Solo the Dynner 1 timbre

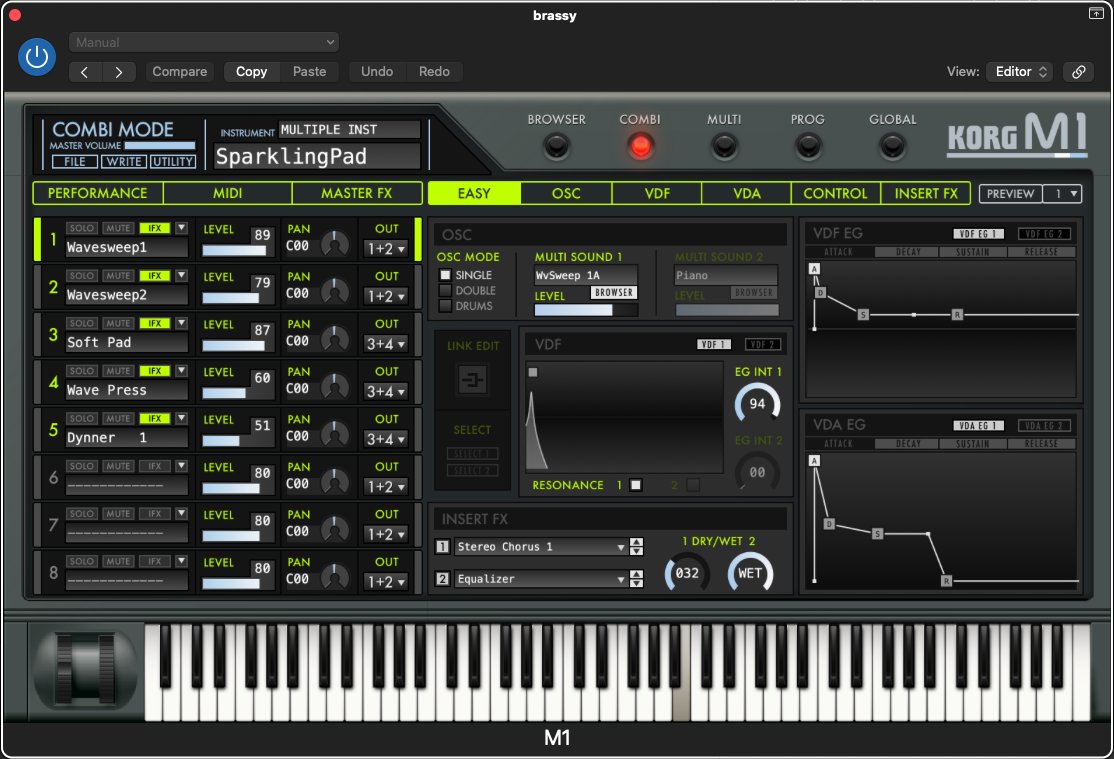tap(82, 419)
